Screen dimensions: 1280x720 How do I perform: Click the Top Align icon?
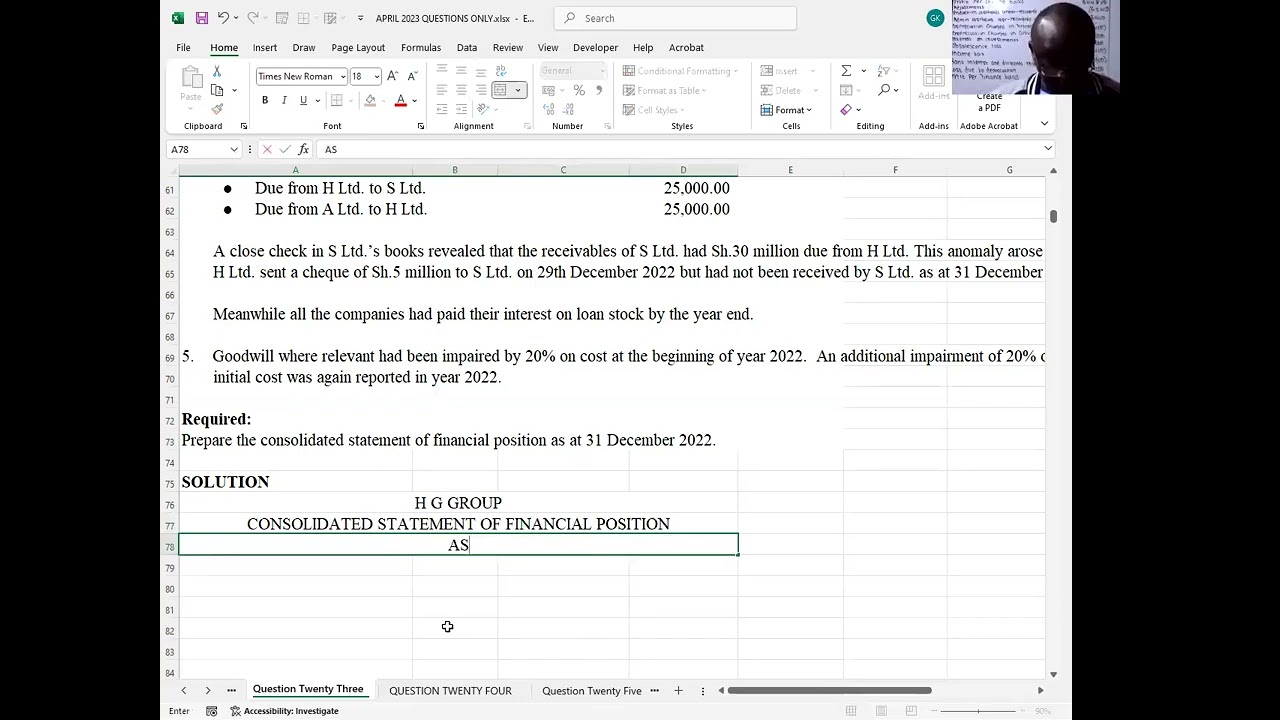[x=442, y=71]
